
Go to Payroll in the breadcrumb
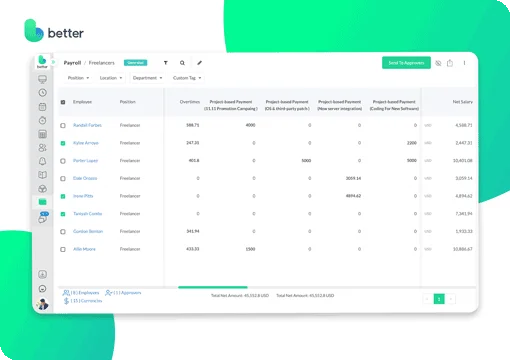tap(72, 63)
